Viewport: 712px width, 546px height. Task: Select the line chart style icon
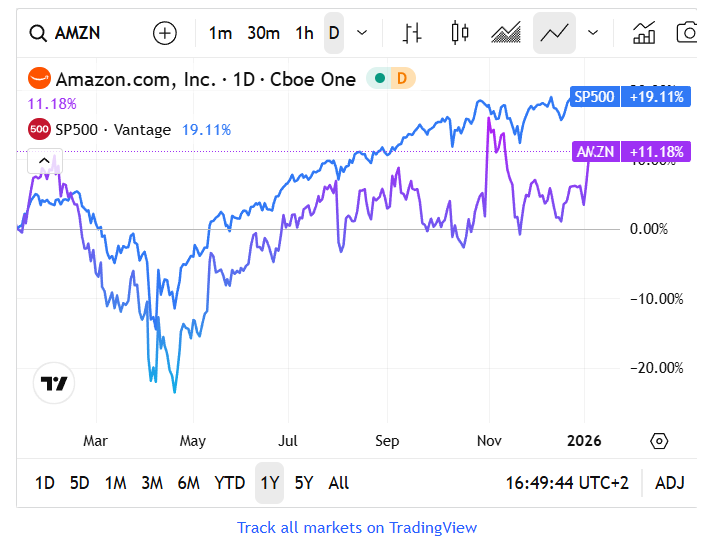554,33
